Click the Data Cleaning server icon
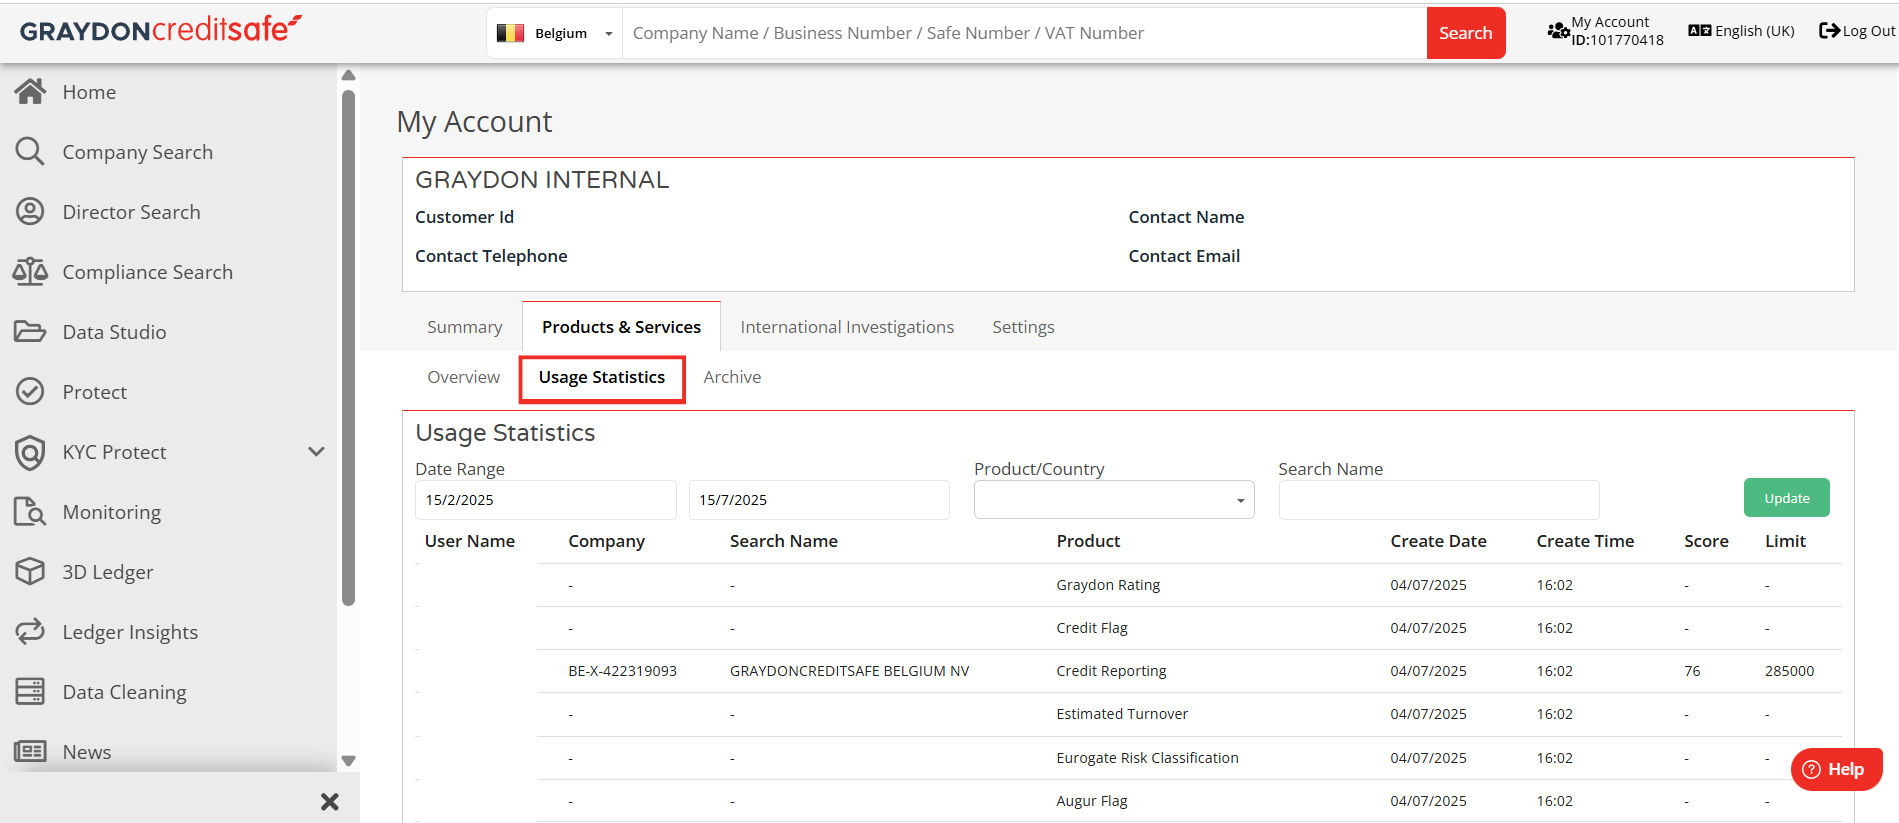 (30, 692)
